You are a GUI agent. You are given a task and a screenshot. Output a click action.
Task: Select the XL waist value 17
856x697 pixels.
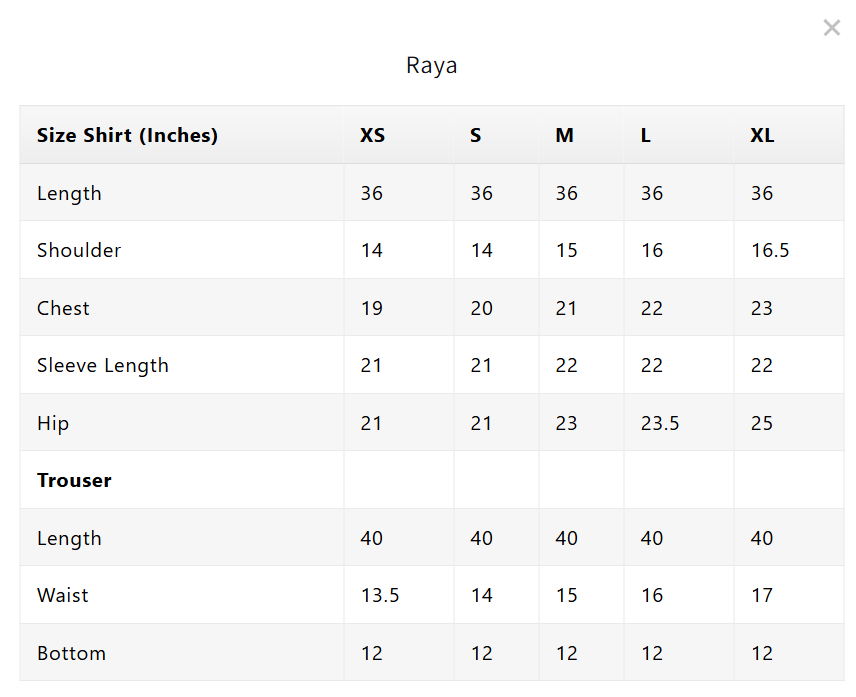click(x=762, y=595)
